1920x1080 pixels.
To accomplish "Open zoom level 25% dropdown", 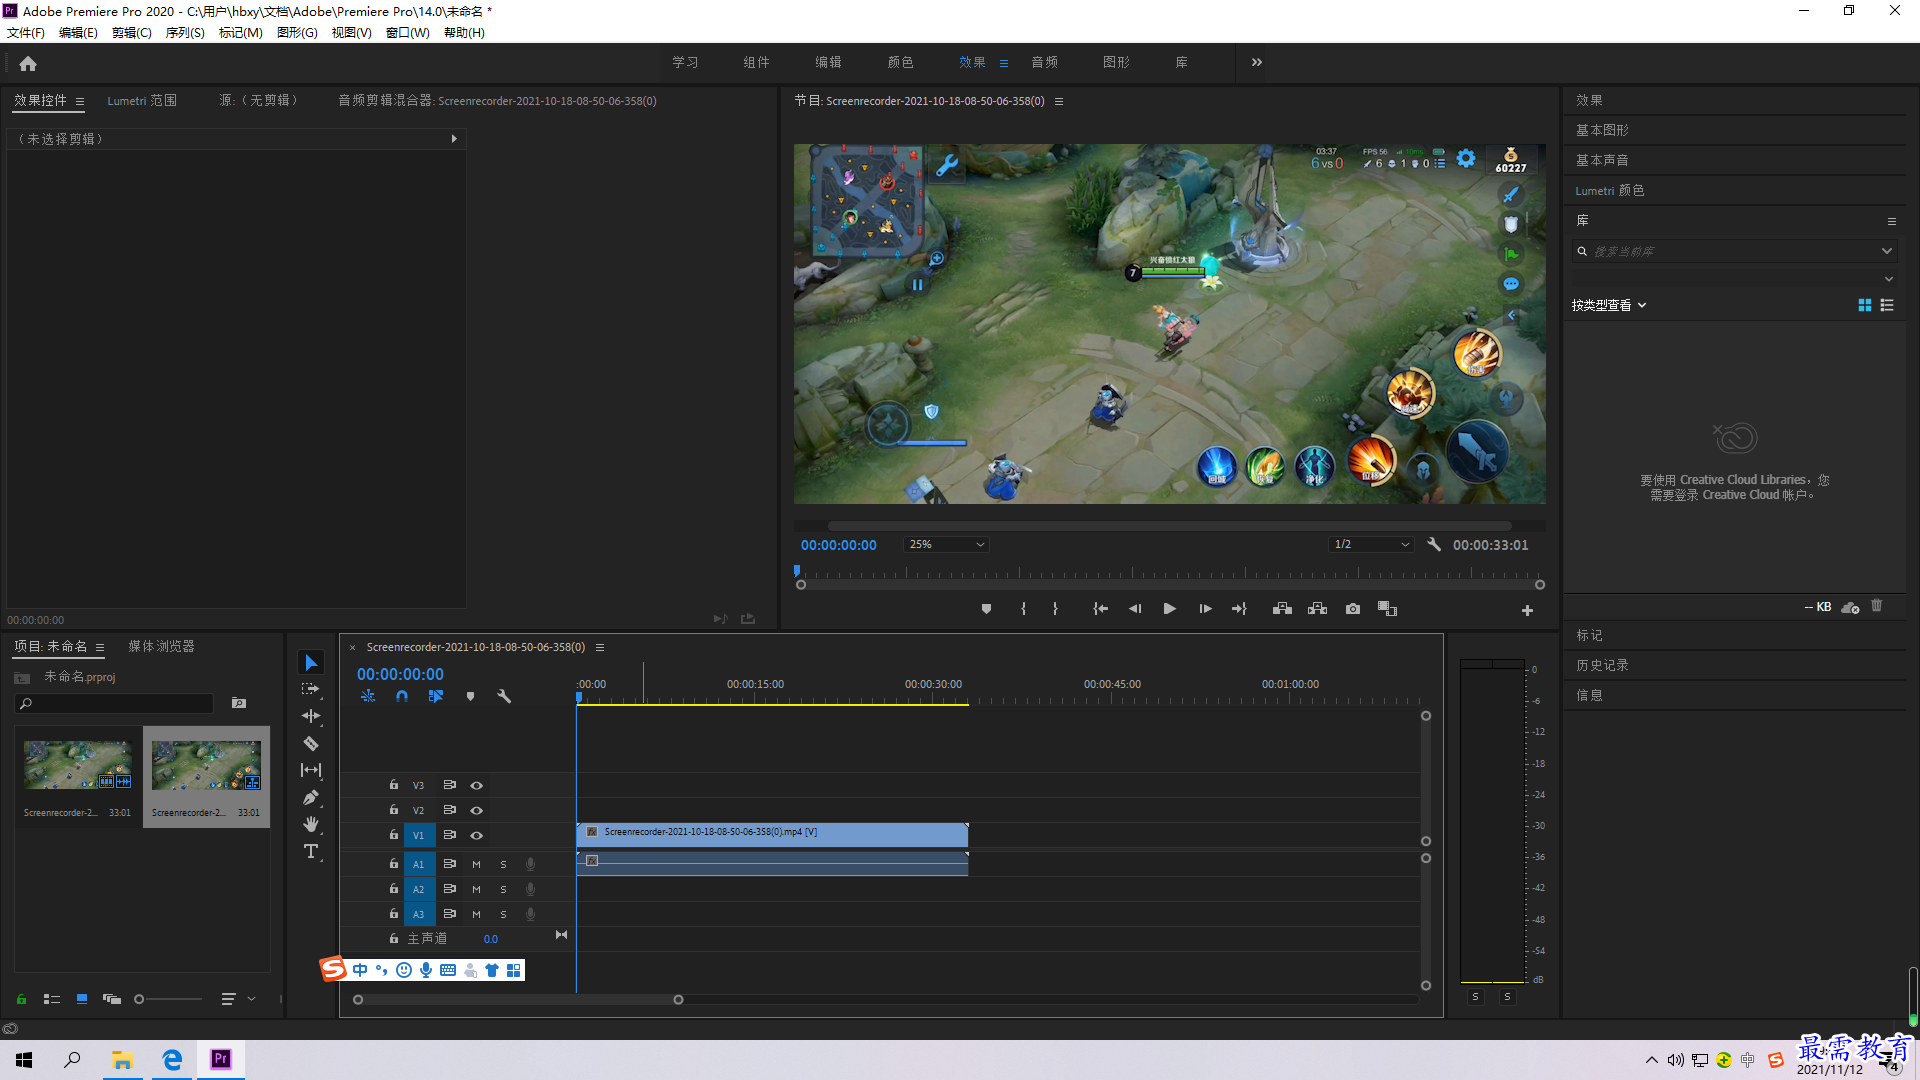I will pyautogui.click(x=946, y=545).
